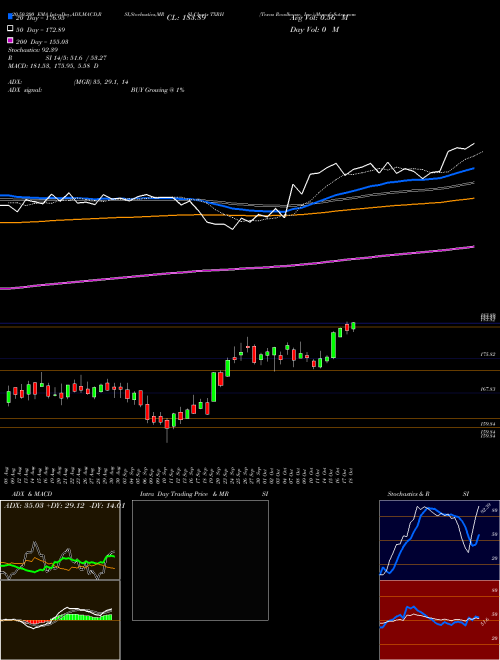Click the 'CL: 183.89' closing price label
The width and height of the screenshot is (500, 660).
point(186,18)
